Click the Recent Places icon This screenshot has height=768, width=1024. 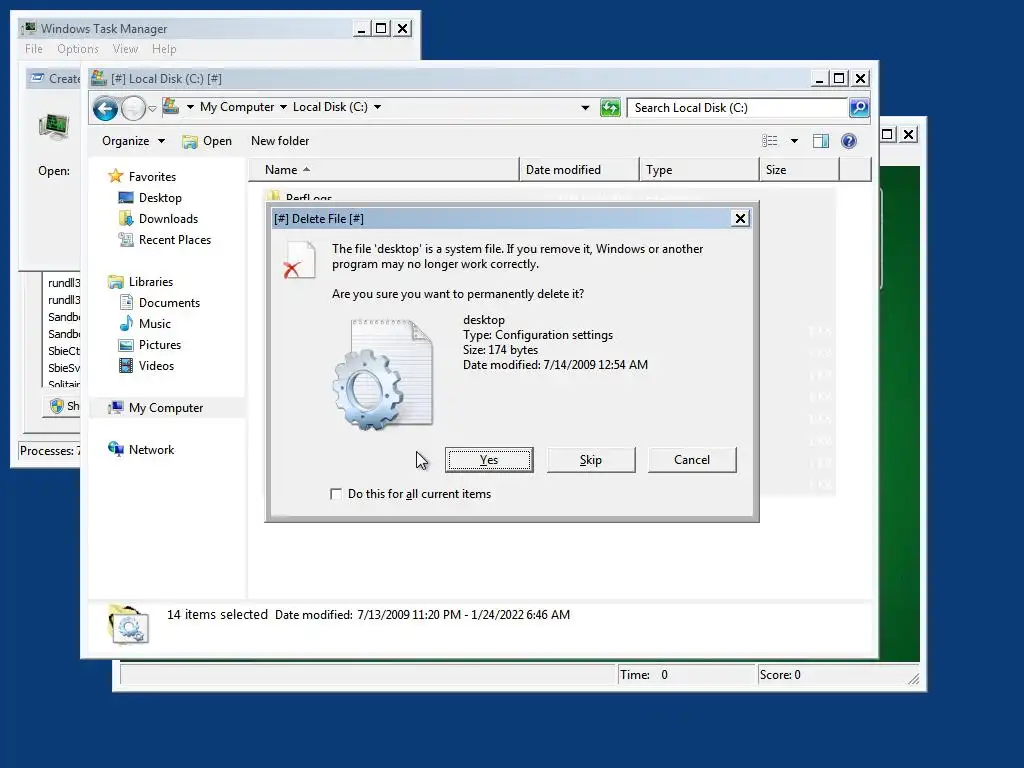pos(126,240)
